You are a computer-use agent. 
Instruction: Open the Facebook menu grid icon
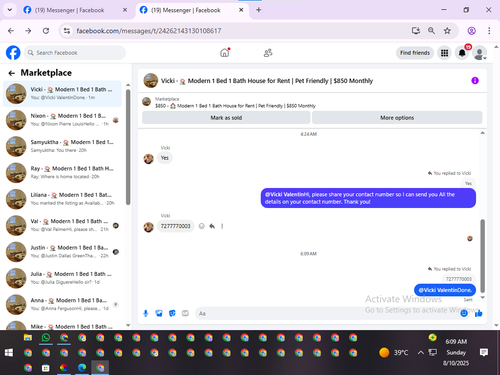(x=444, y=53)
